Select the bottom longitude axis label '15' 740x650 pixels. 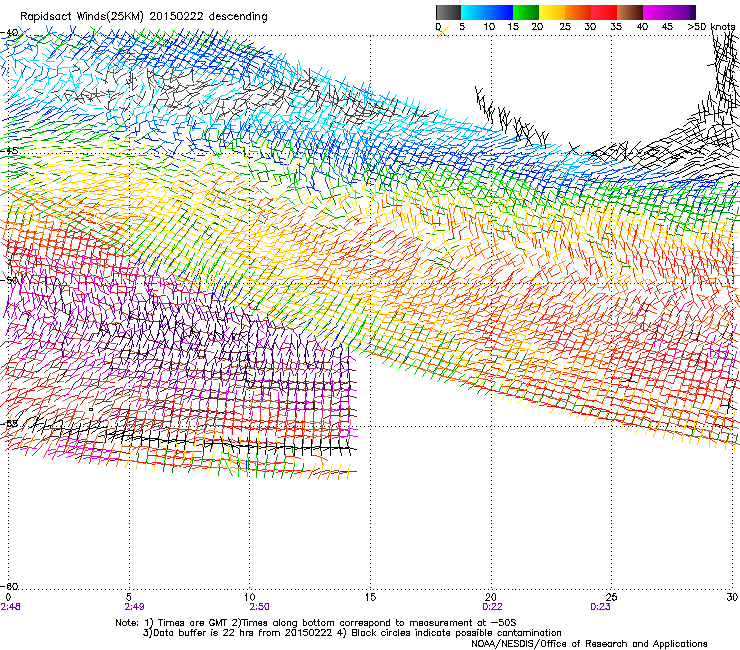[x=370, y=597]
